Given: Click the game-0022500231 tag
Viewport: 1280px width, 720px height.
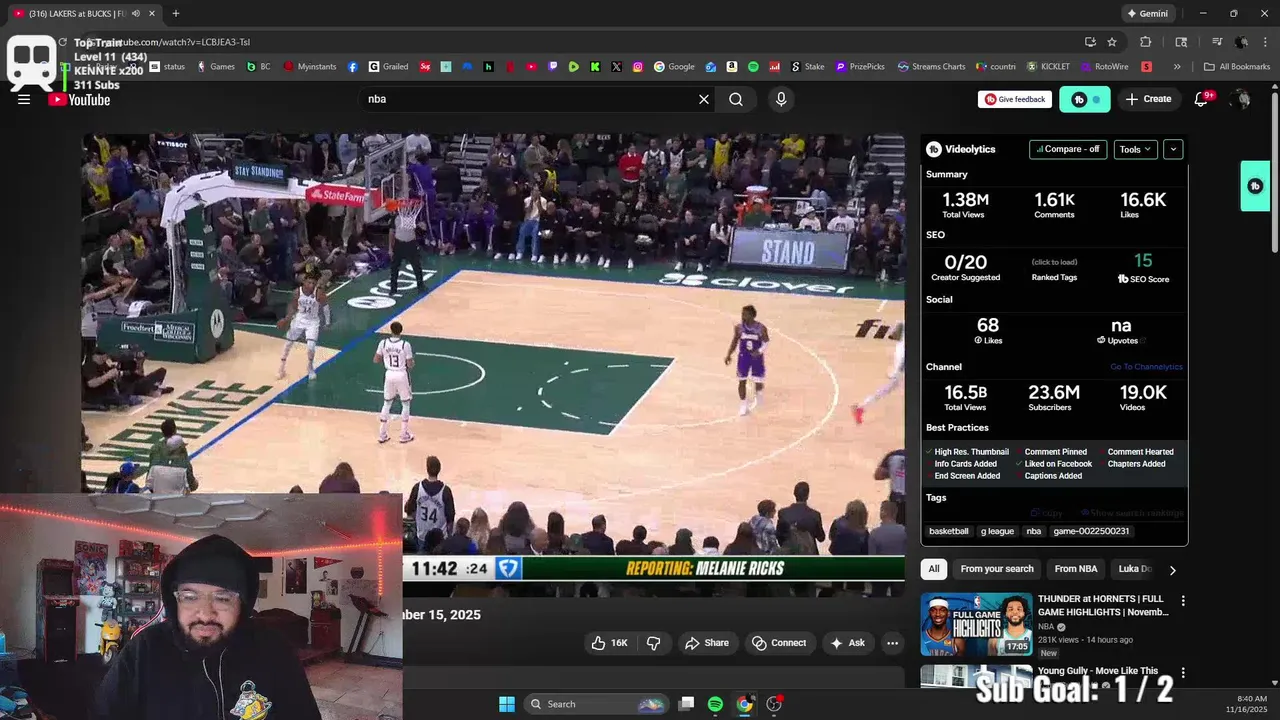Looking at the screenshot, I should pos(1091,531).
